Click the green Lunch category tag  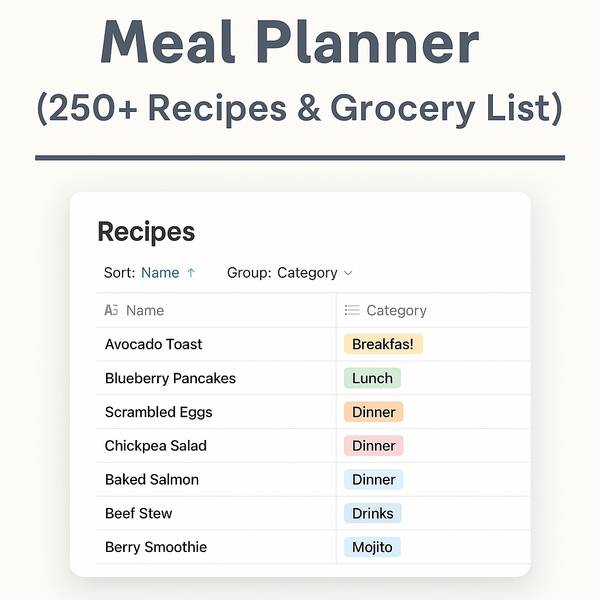pyautogui.click(x=372, y=378)
